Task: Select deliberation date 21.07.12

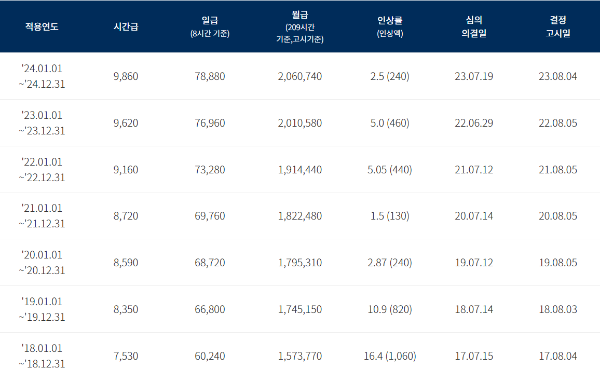Action: [474, 170]
